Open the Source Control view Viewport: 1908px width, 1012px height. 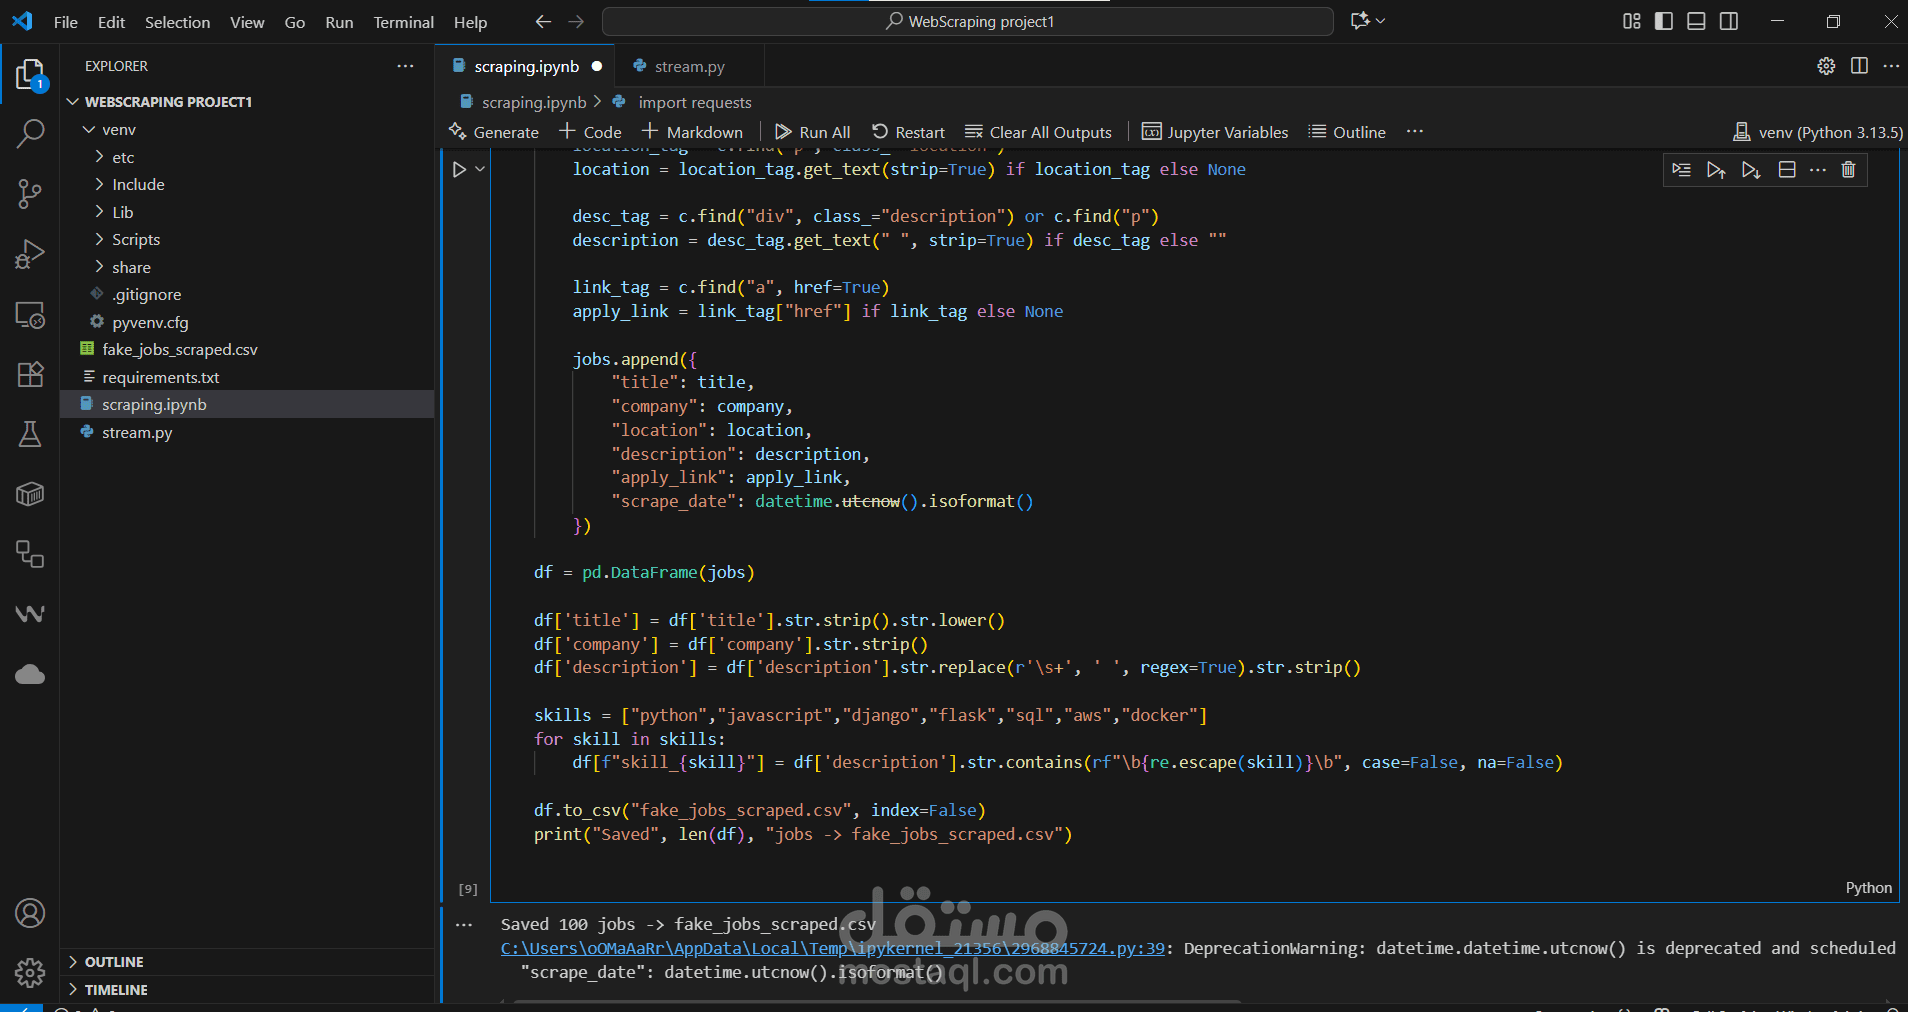30,193
